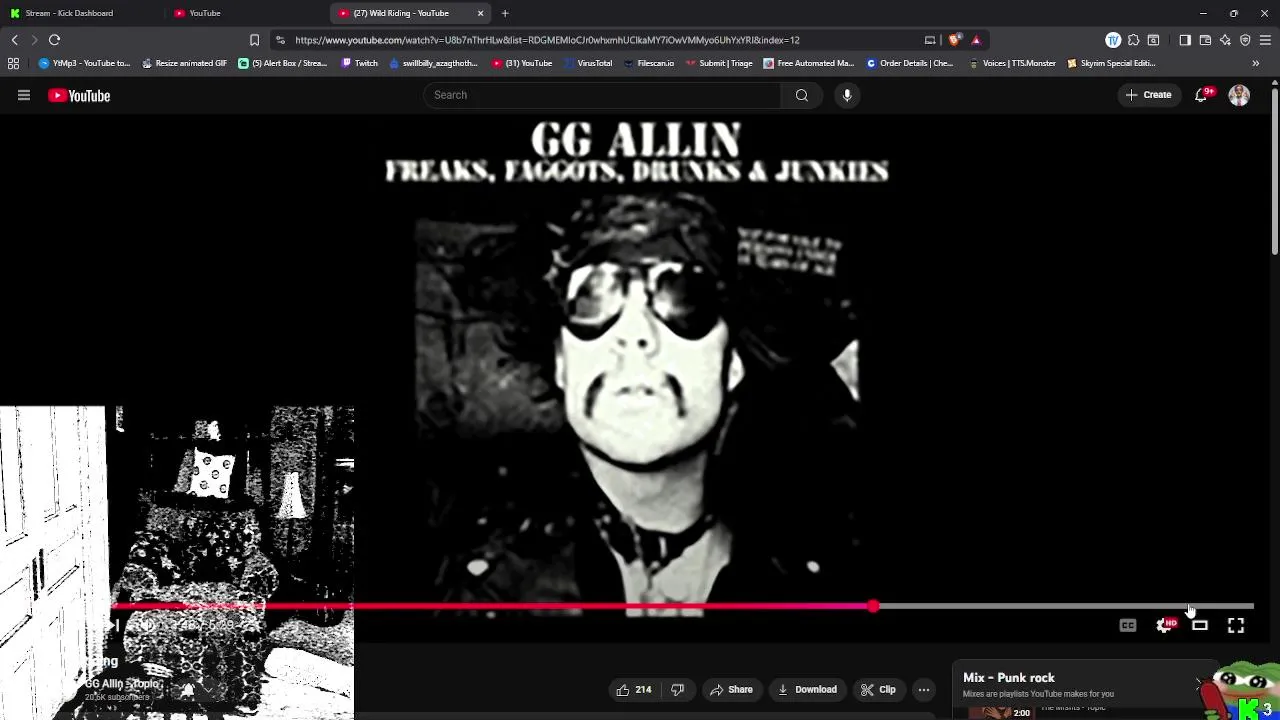
Task: Bookmark this page icon
Action: pos(254,40)
